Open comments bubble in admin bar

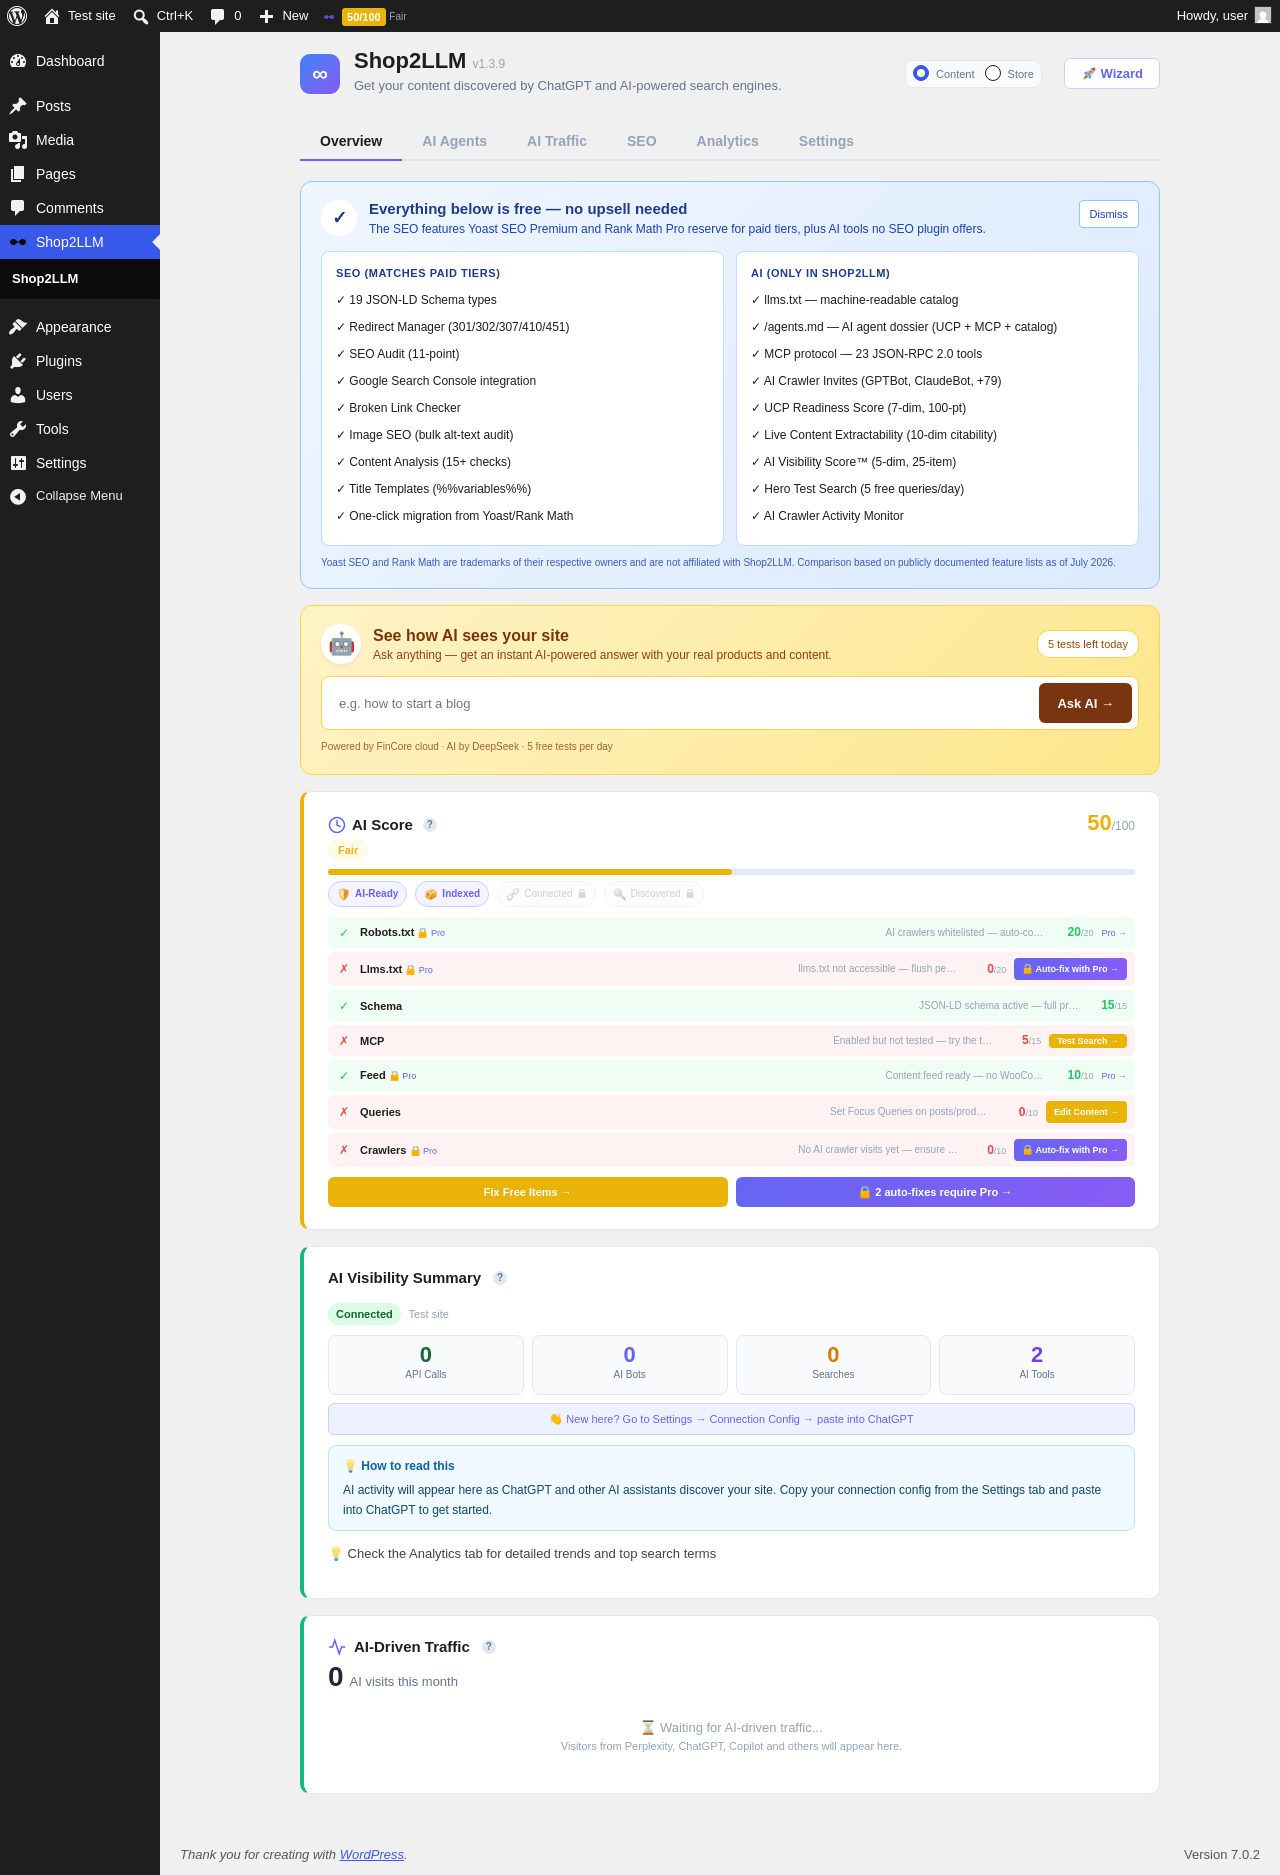[x=217, y=16]
